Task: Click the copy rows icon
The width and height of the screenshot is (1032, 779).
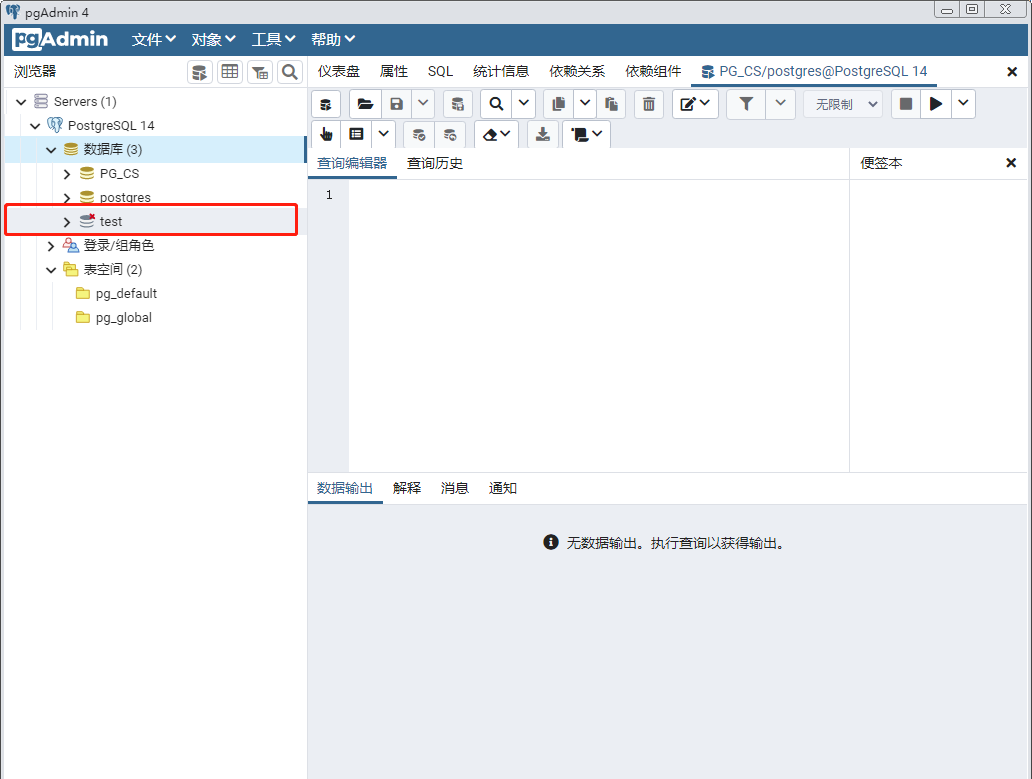Action: (559, 104)
